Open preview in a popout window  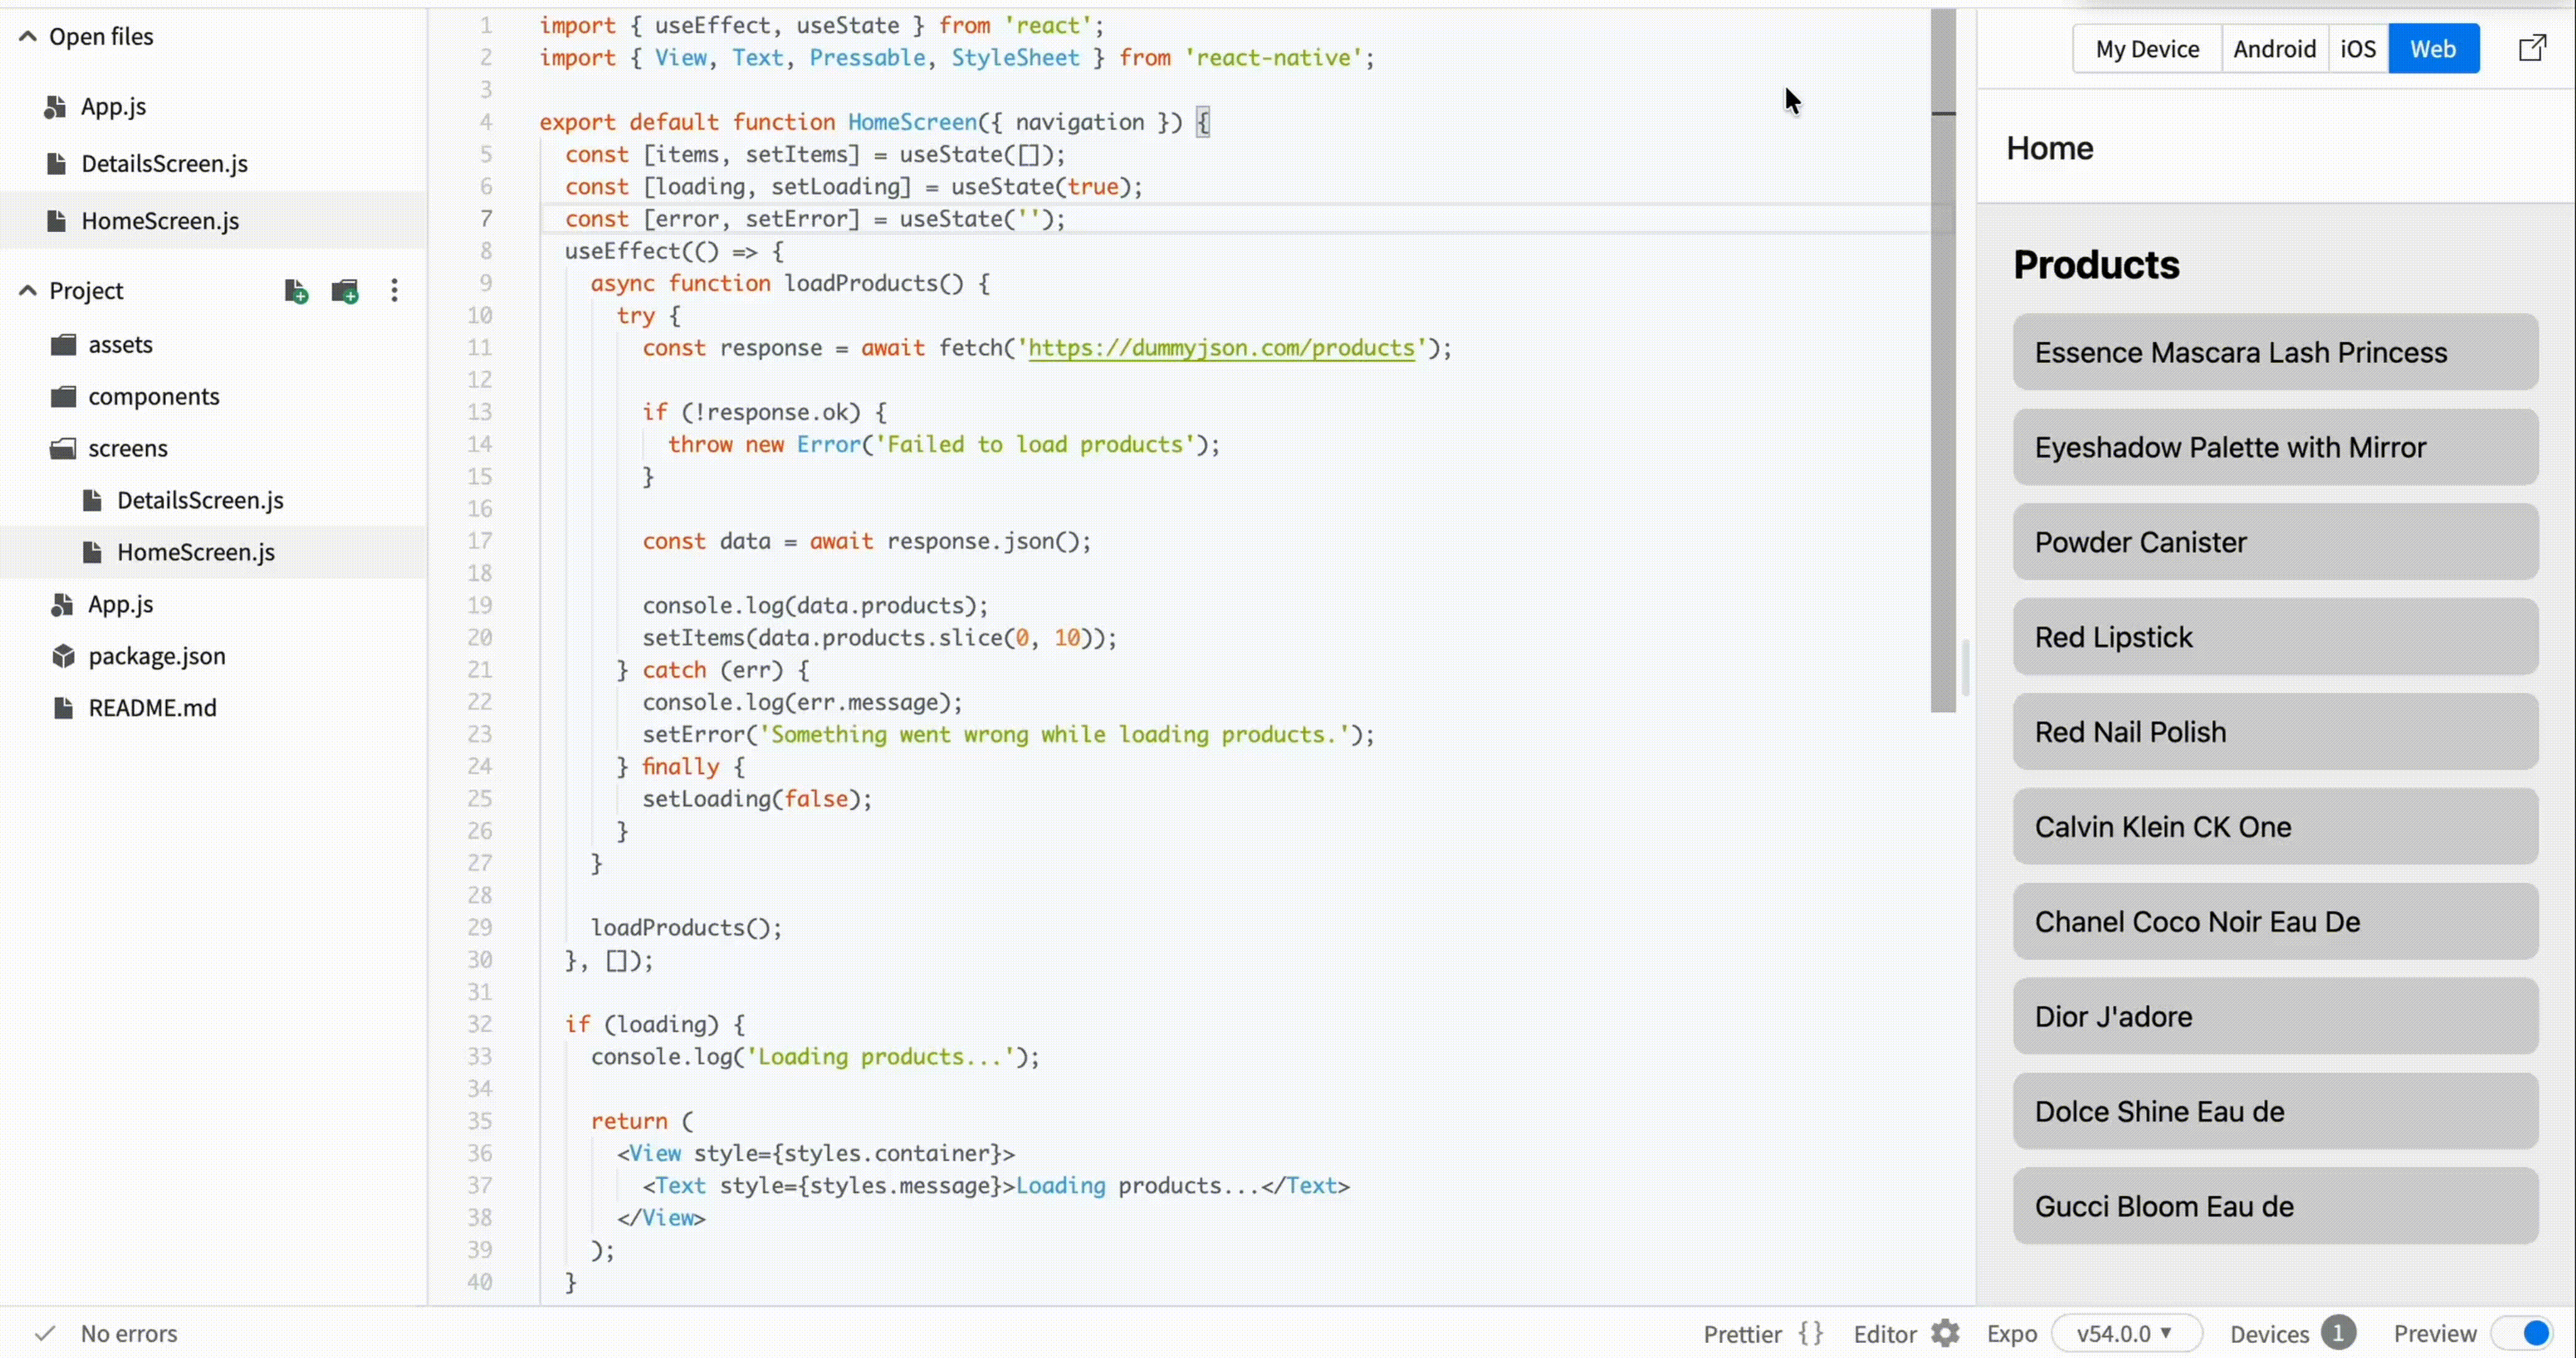(x=2531, y=48)
